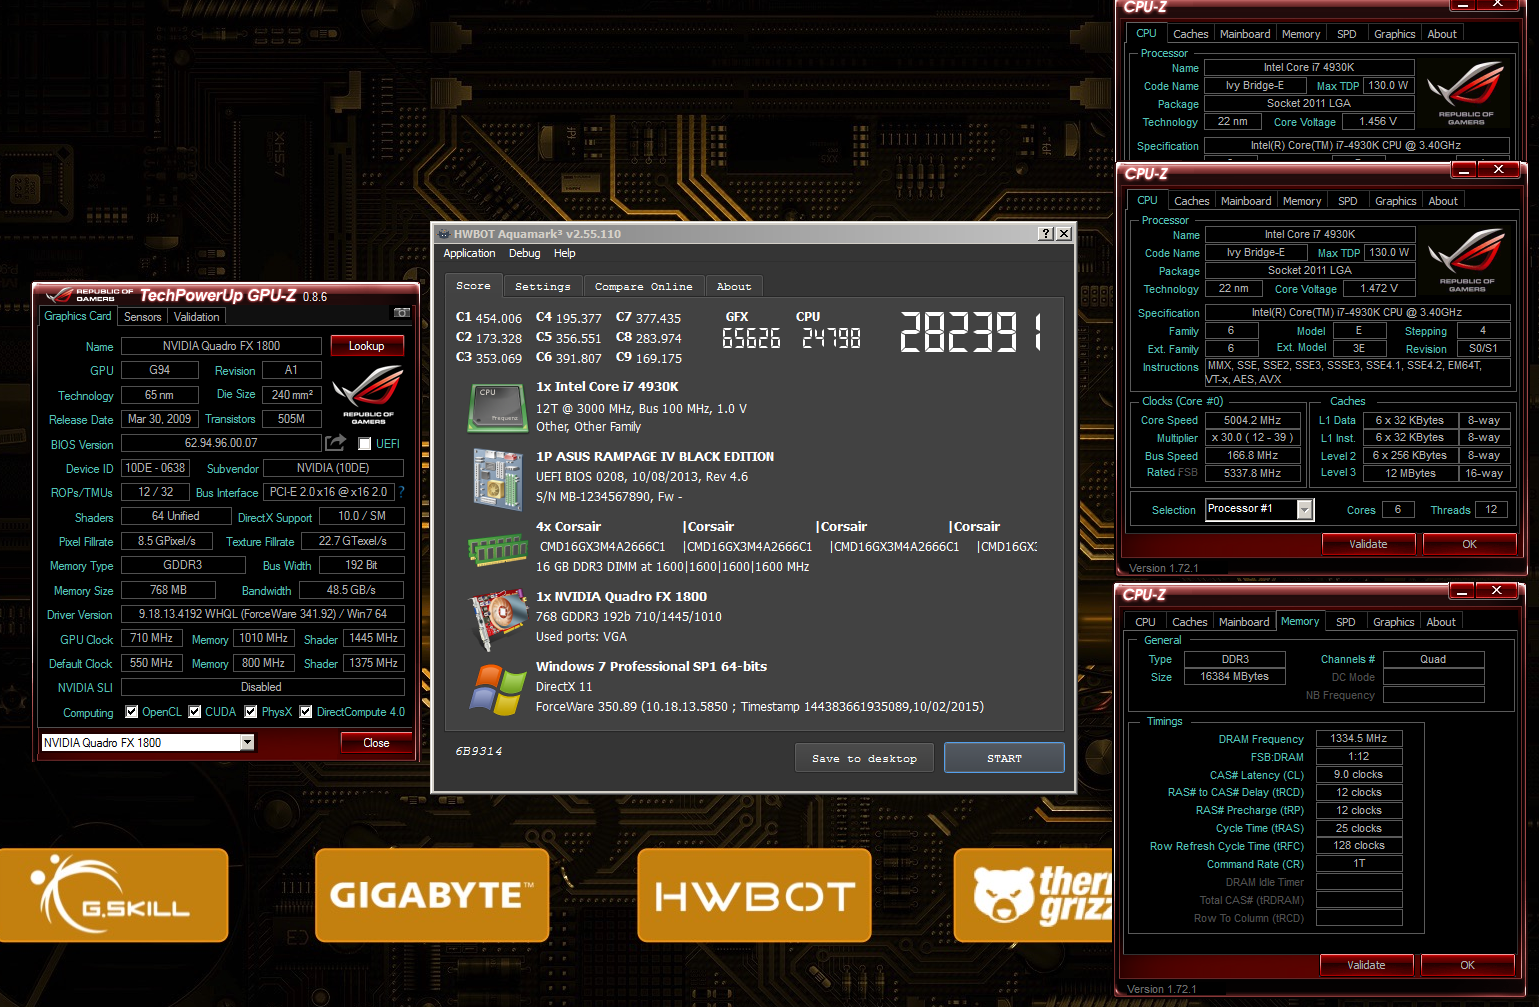The height and width of the screenshot is (1007, 1539).
Task: Click the GFX score 65626
Action: (x=751, y=339)
